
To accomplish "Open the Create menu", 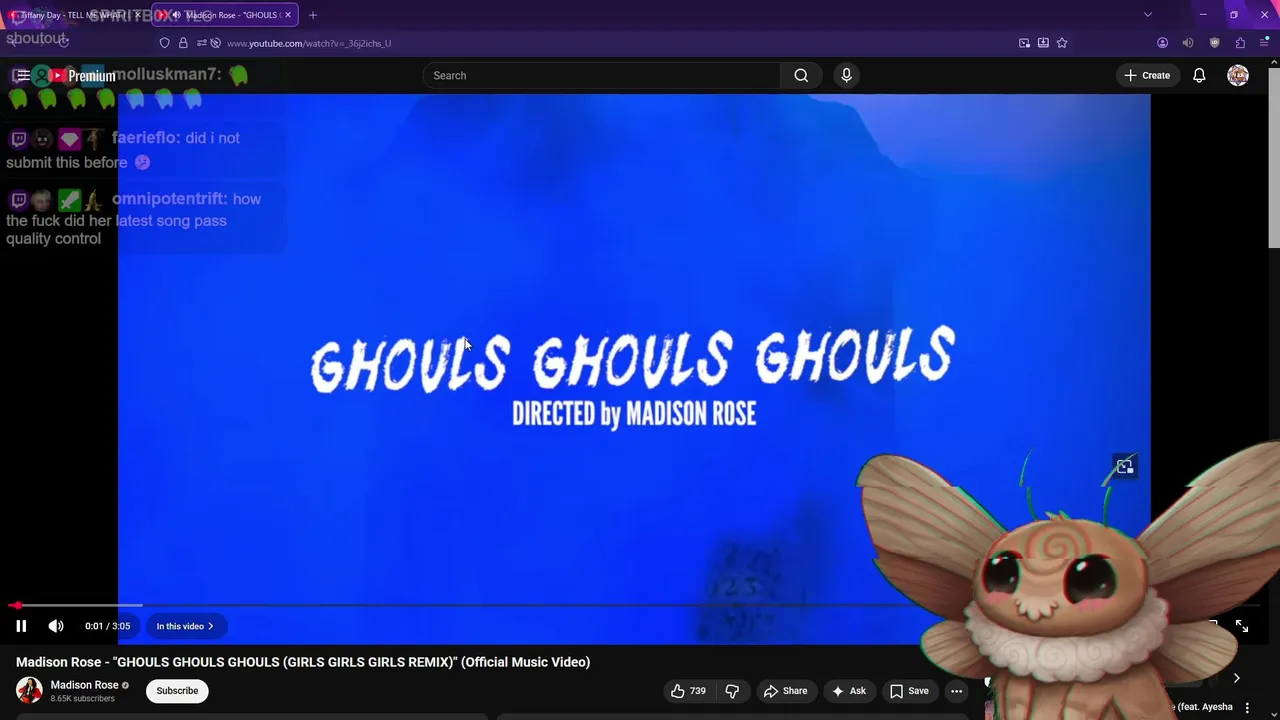I will click(x=1147, y=75).
